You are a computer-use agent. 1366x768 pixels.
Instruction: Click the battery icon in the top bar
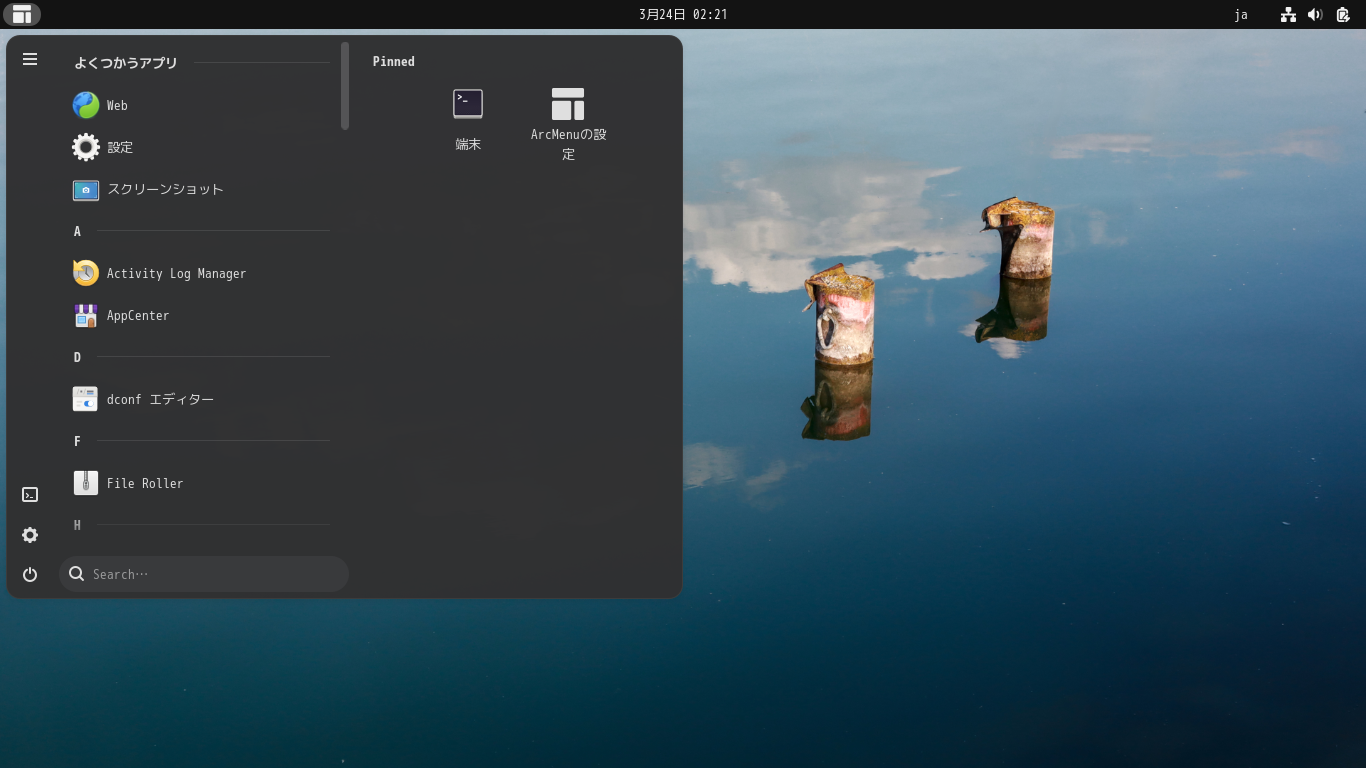click(1343, 14)
